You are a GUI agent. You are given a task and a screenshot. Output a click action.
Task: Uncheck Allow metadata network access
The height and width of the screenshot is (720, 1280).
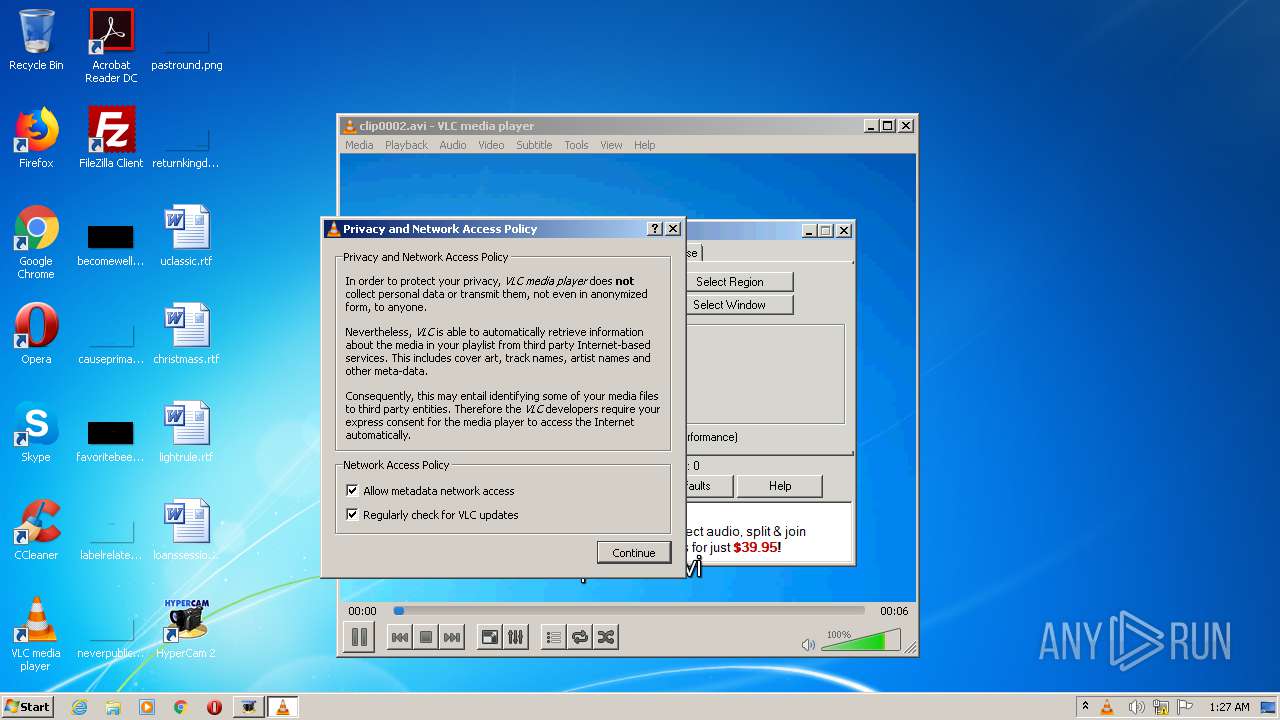click(x=352, y=491)
